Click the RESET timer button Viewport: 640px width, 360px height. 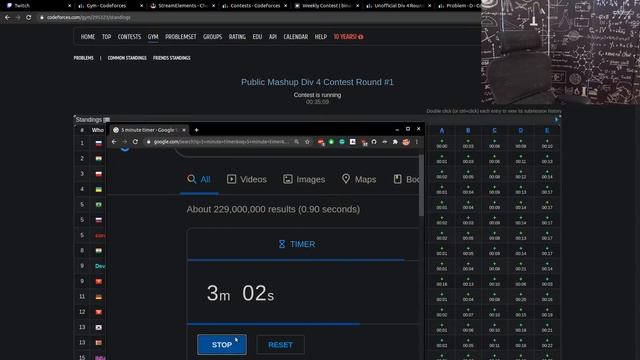point(280,345)
